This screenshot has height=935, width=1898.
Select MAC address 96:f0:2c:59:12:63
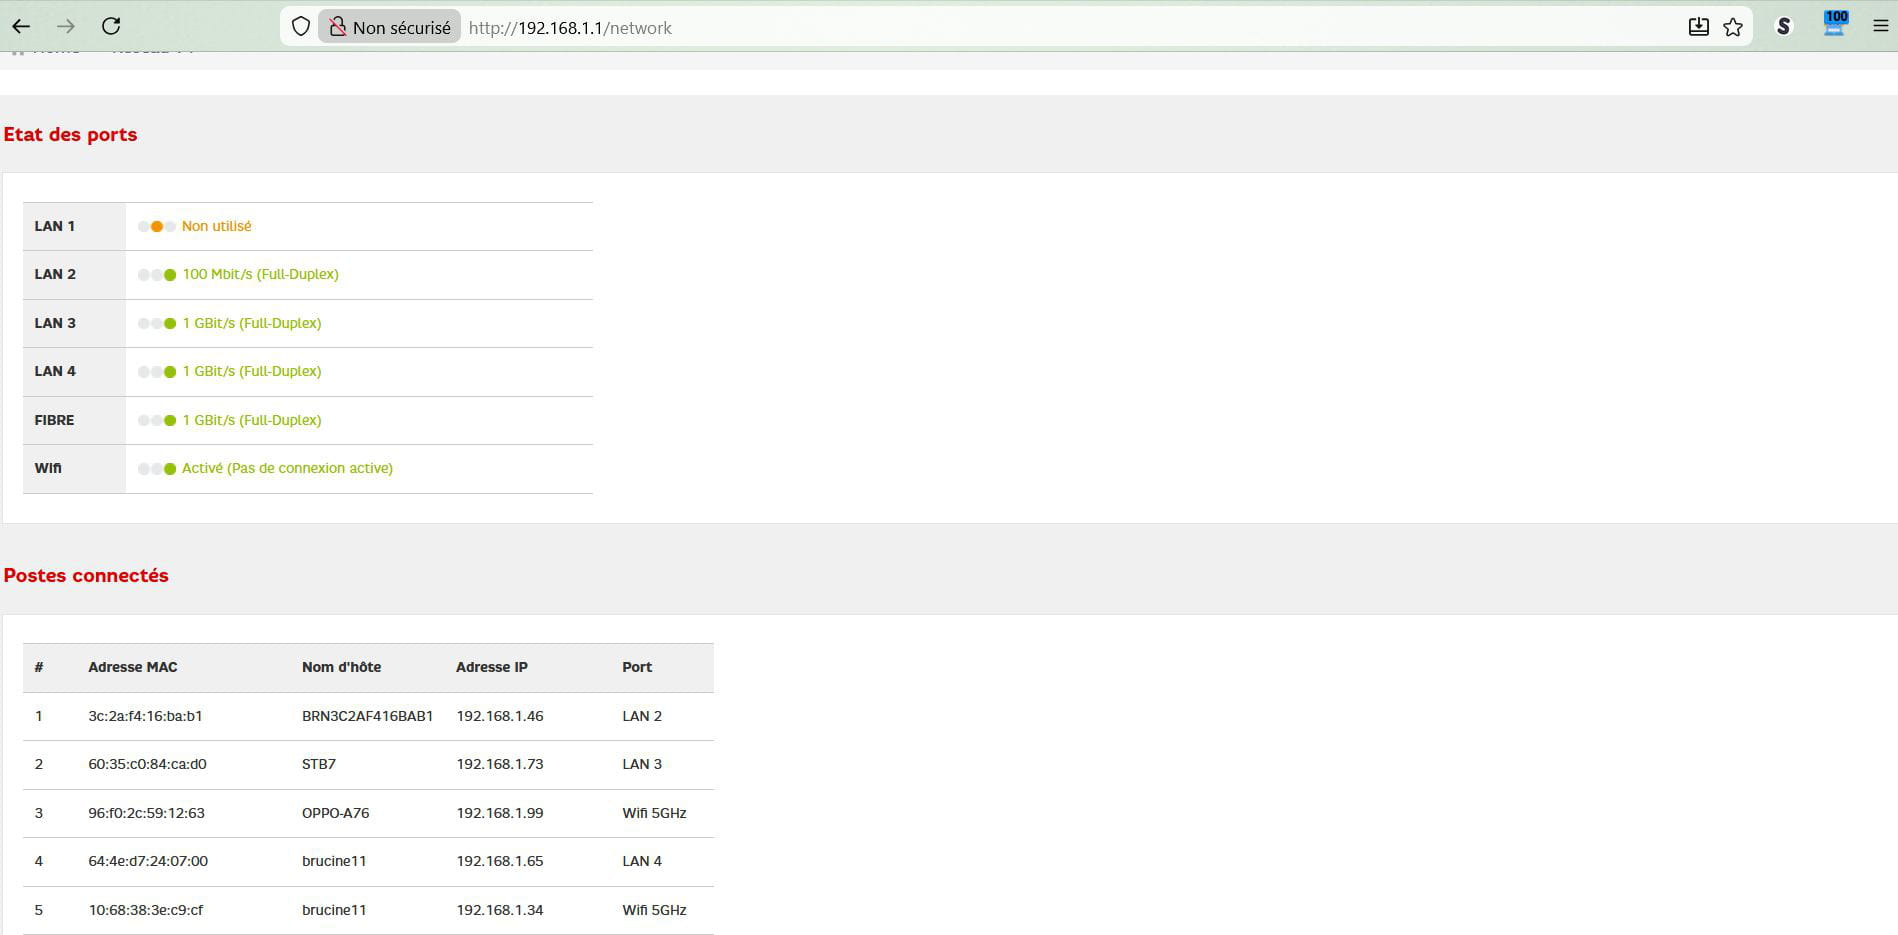pyautogui.click(x=146, y=813)
